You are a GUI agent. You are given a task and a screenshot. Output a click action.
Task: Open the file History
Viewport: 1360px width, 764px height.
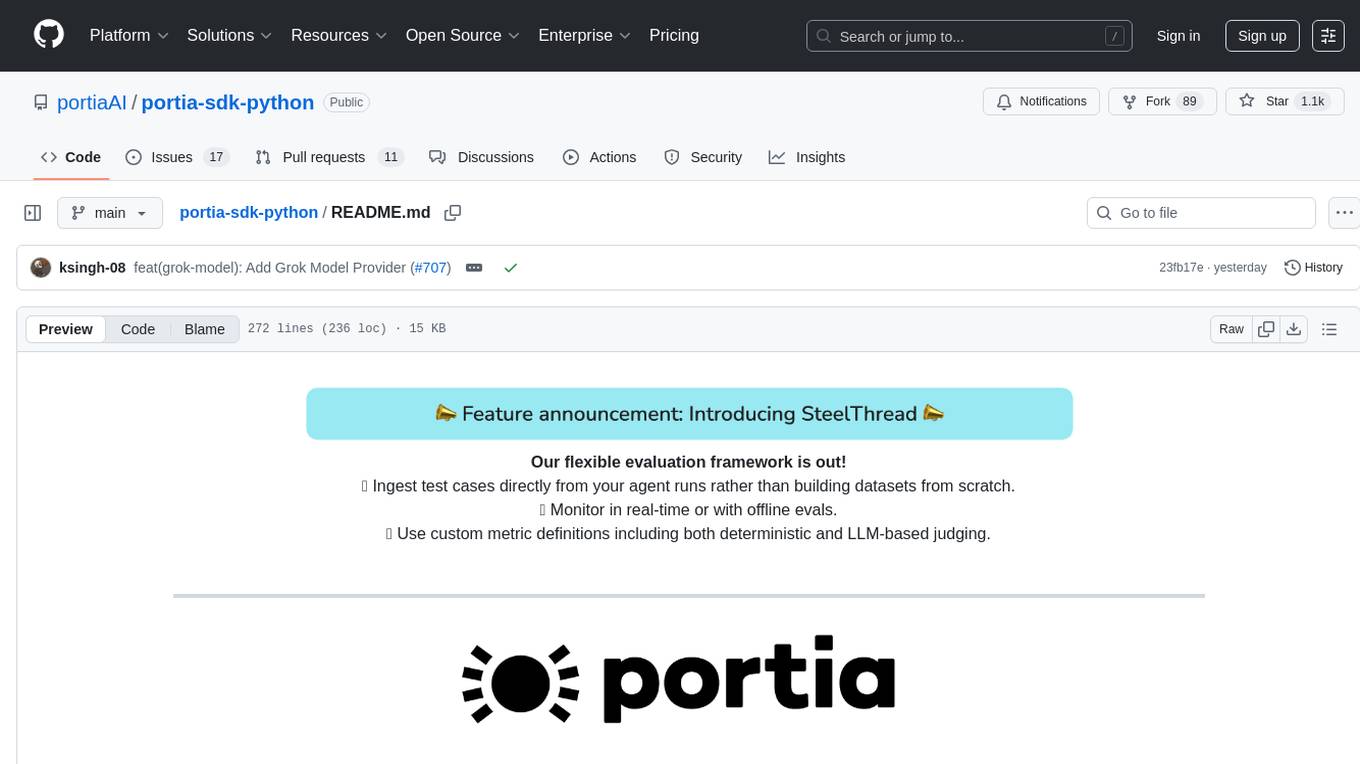(x=1313, y=267)
